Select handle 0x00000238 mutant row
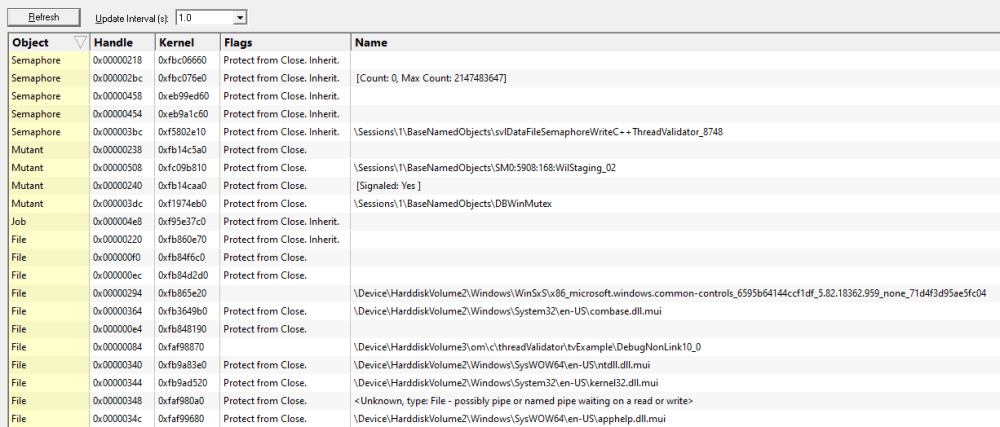Screen dimensions: 1000x427 click(504, 150)
